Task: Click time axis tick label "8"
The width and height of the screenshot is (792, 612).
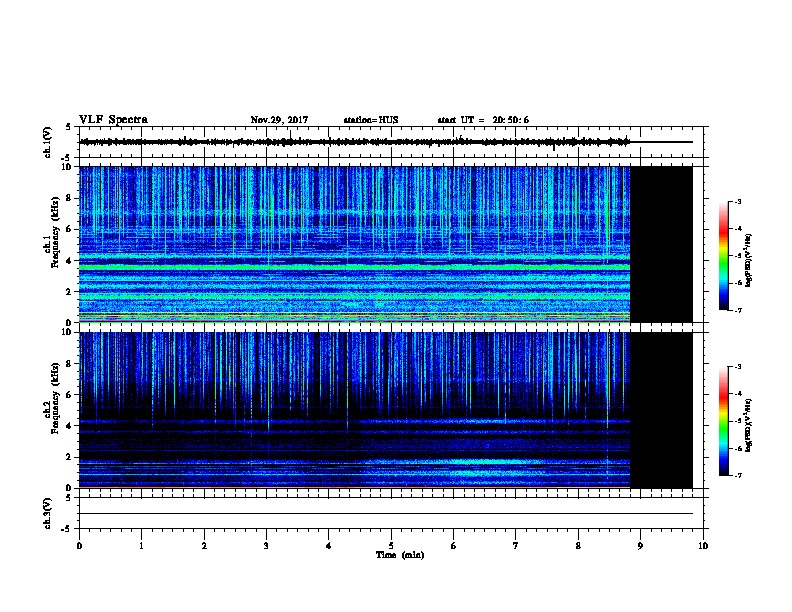Action: click(578, 545)
